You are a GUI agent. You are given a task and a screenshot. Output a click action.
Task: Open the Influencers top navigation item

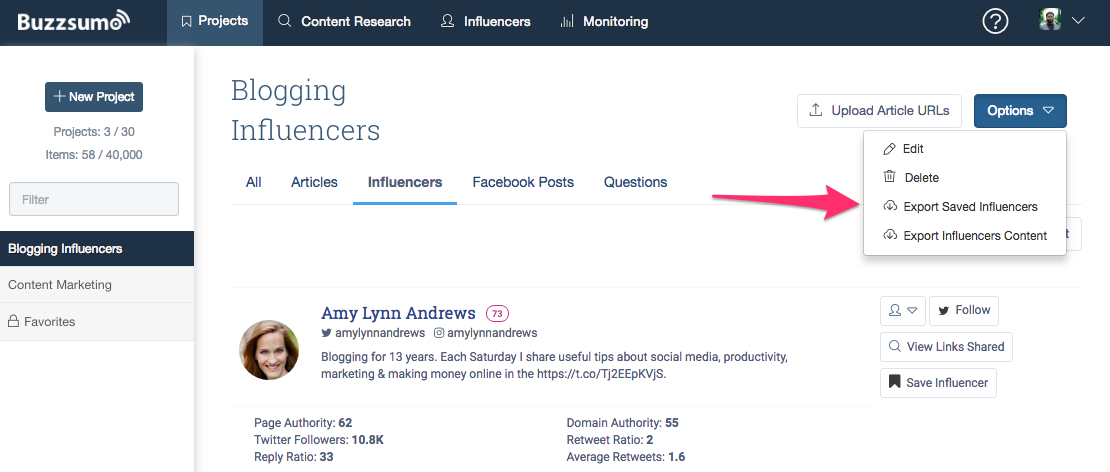point(485,21)
